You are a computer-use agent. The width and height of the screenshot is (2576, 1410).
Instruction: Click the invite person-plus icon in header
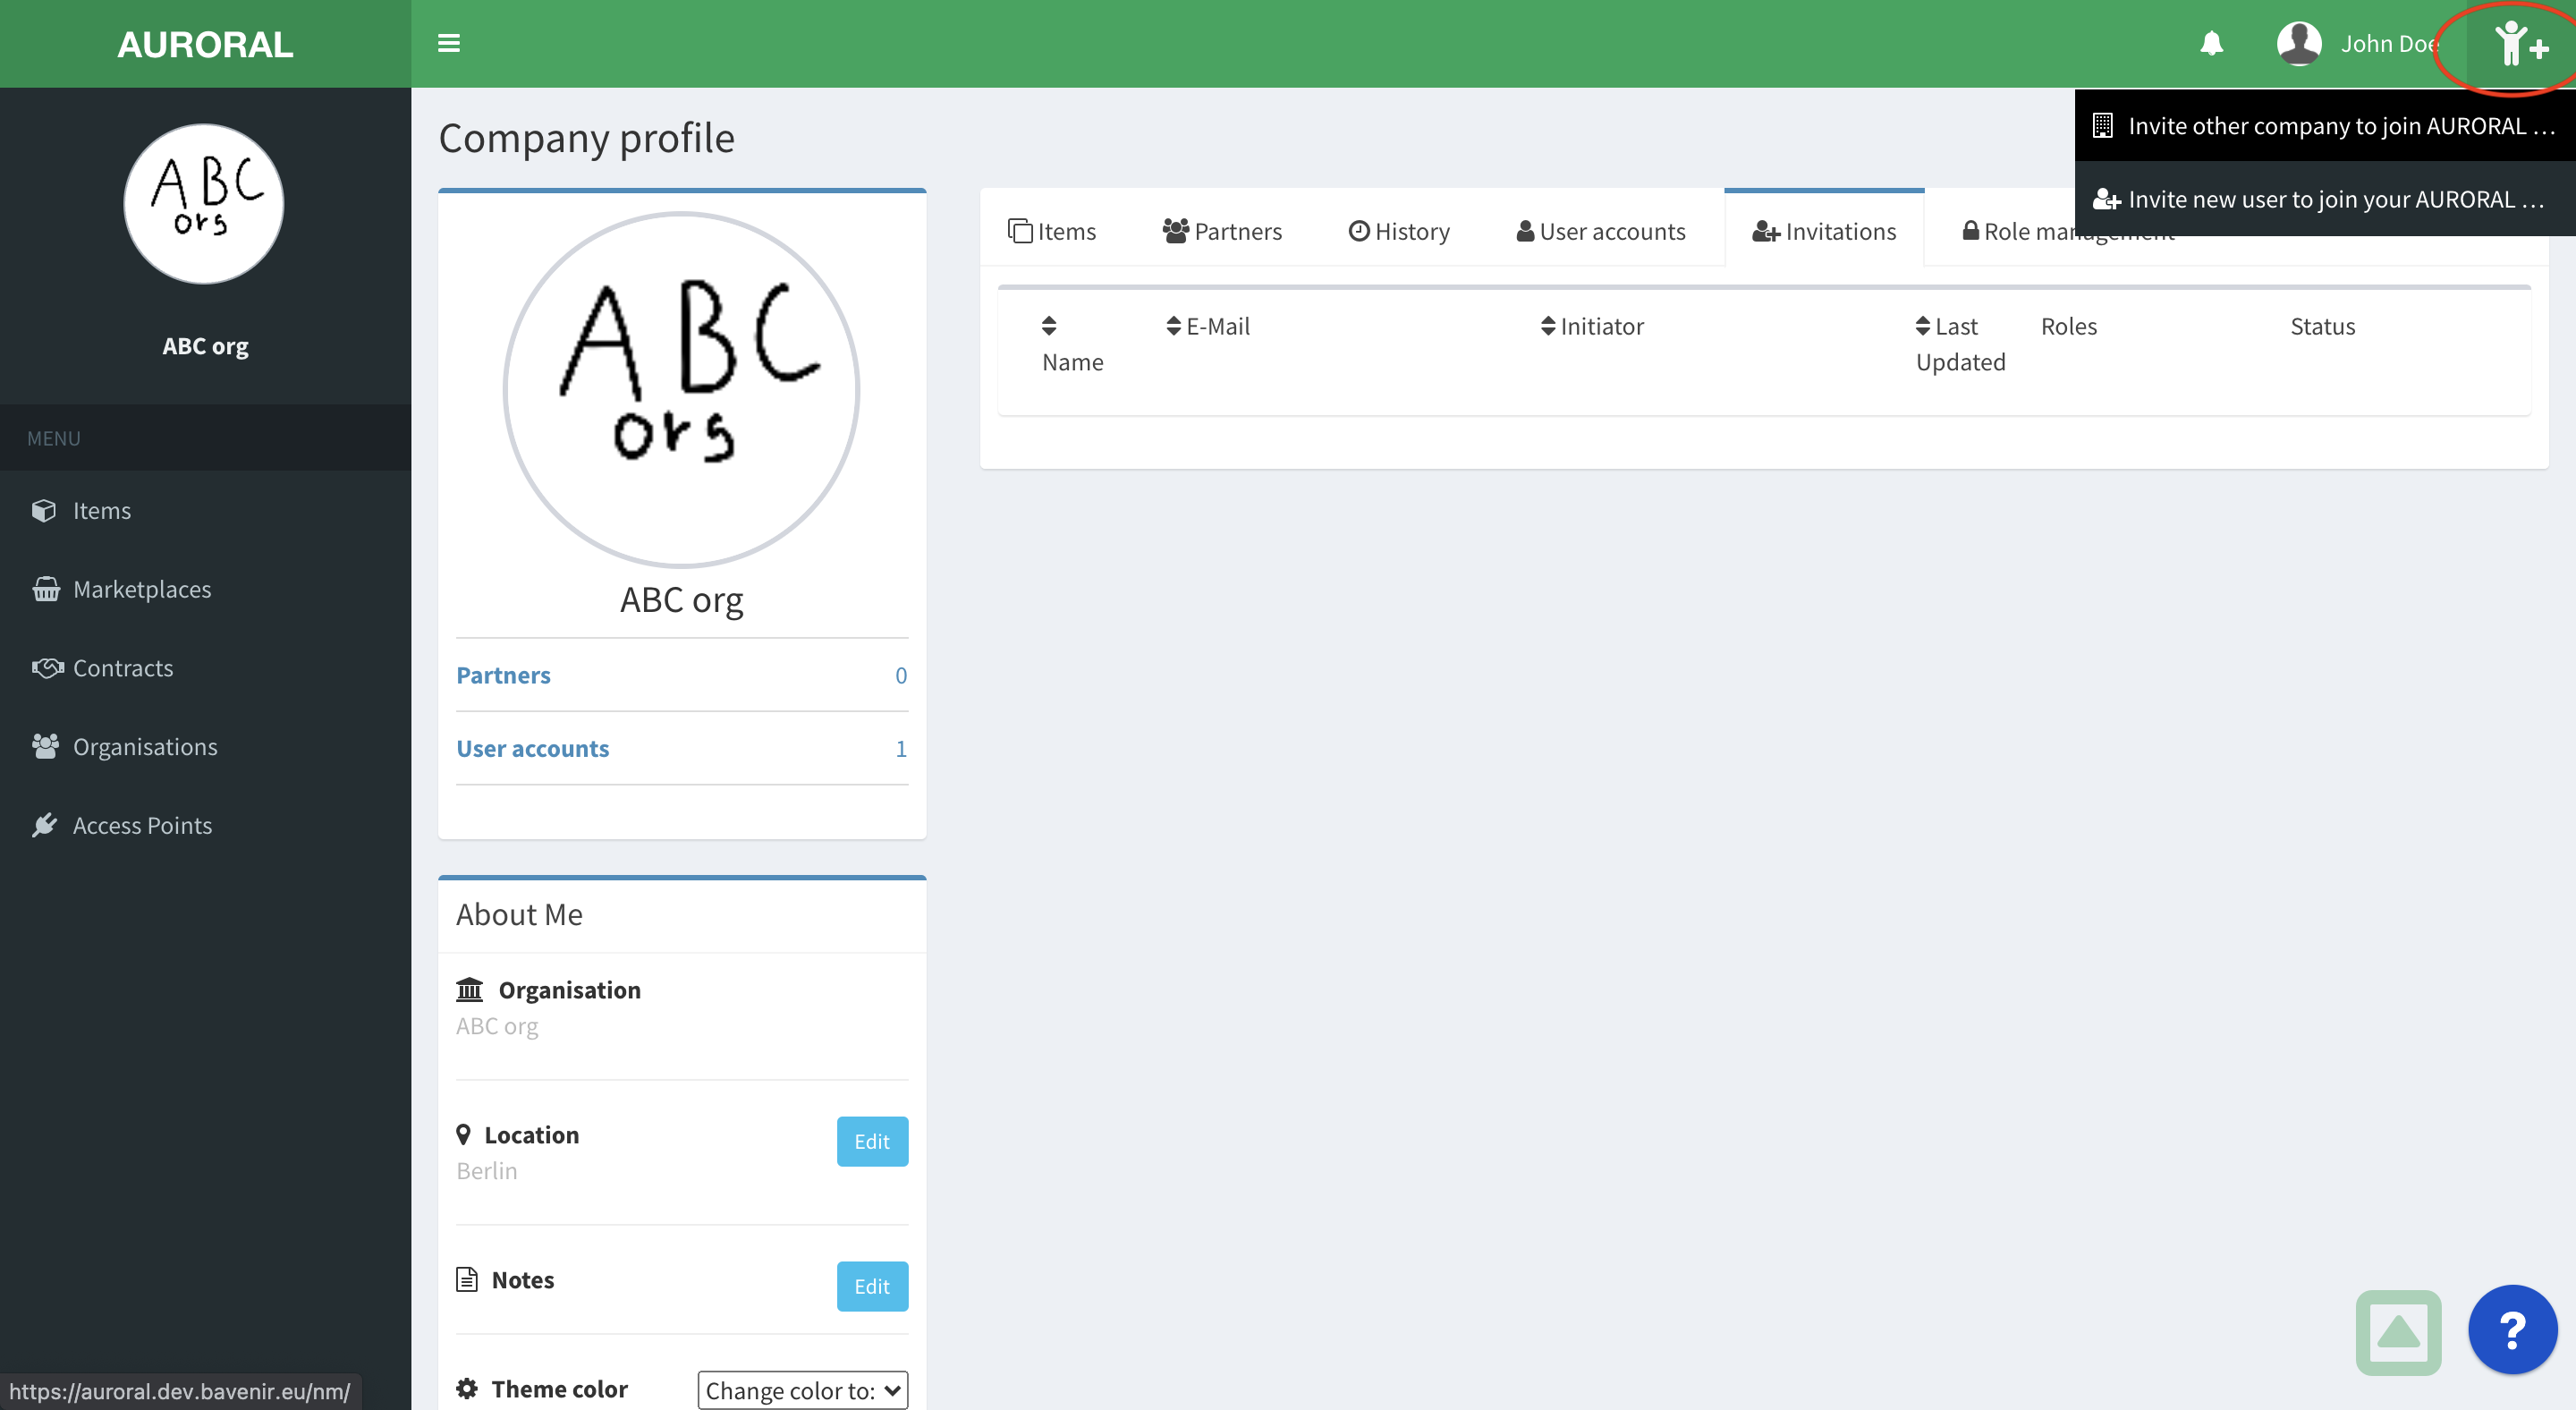[x=2520, y=43]
